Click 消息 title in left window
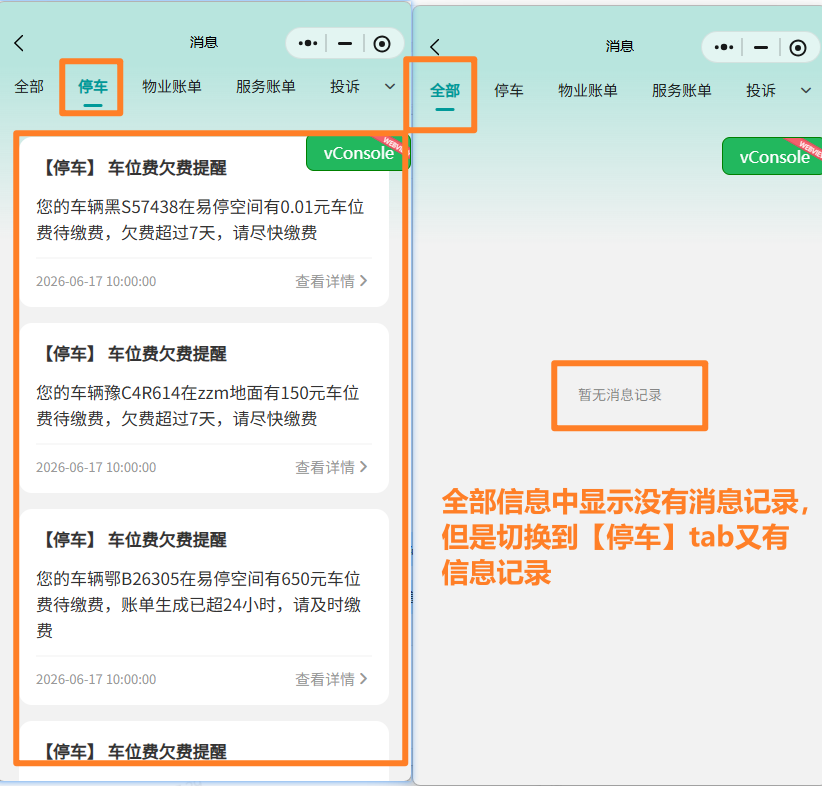 click(x=204, y=42)
